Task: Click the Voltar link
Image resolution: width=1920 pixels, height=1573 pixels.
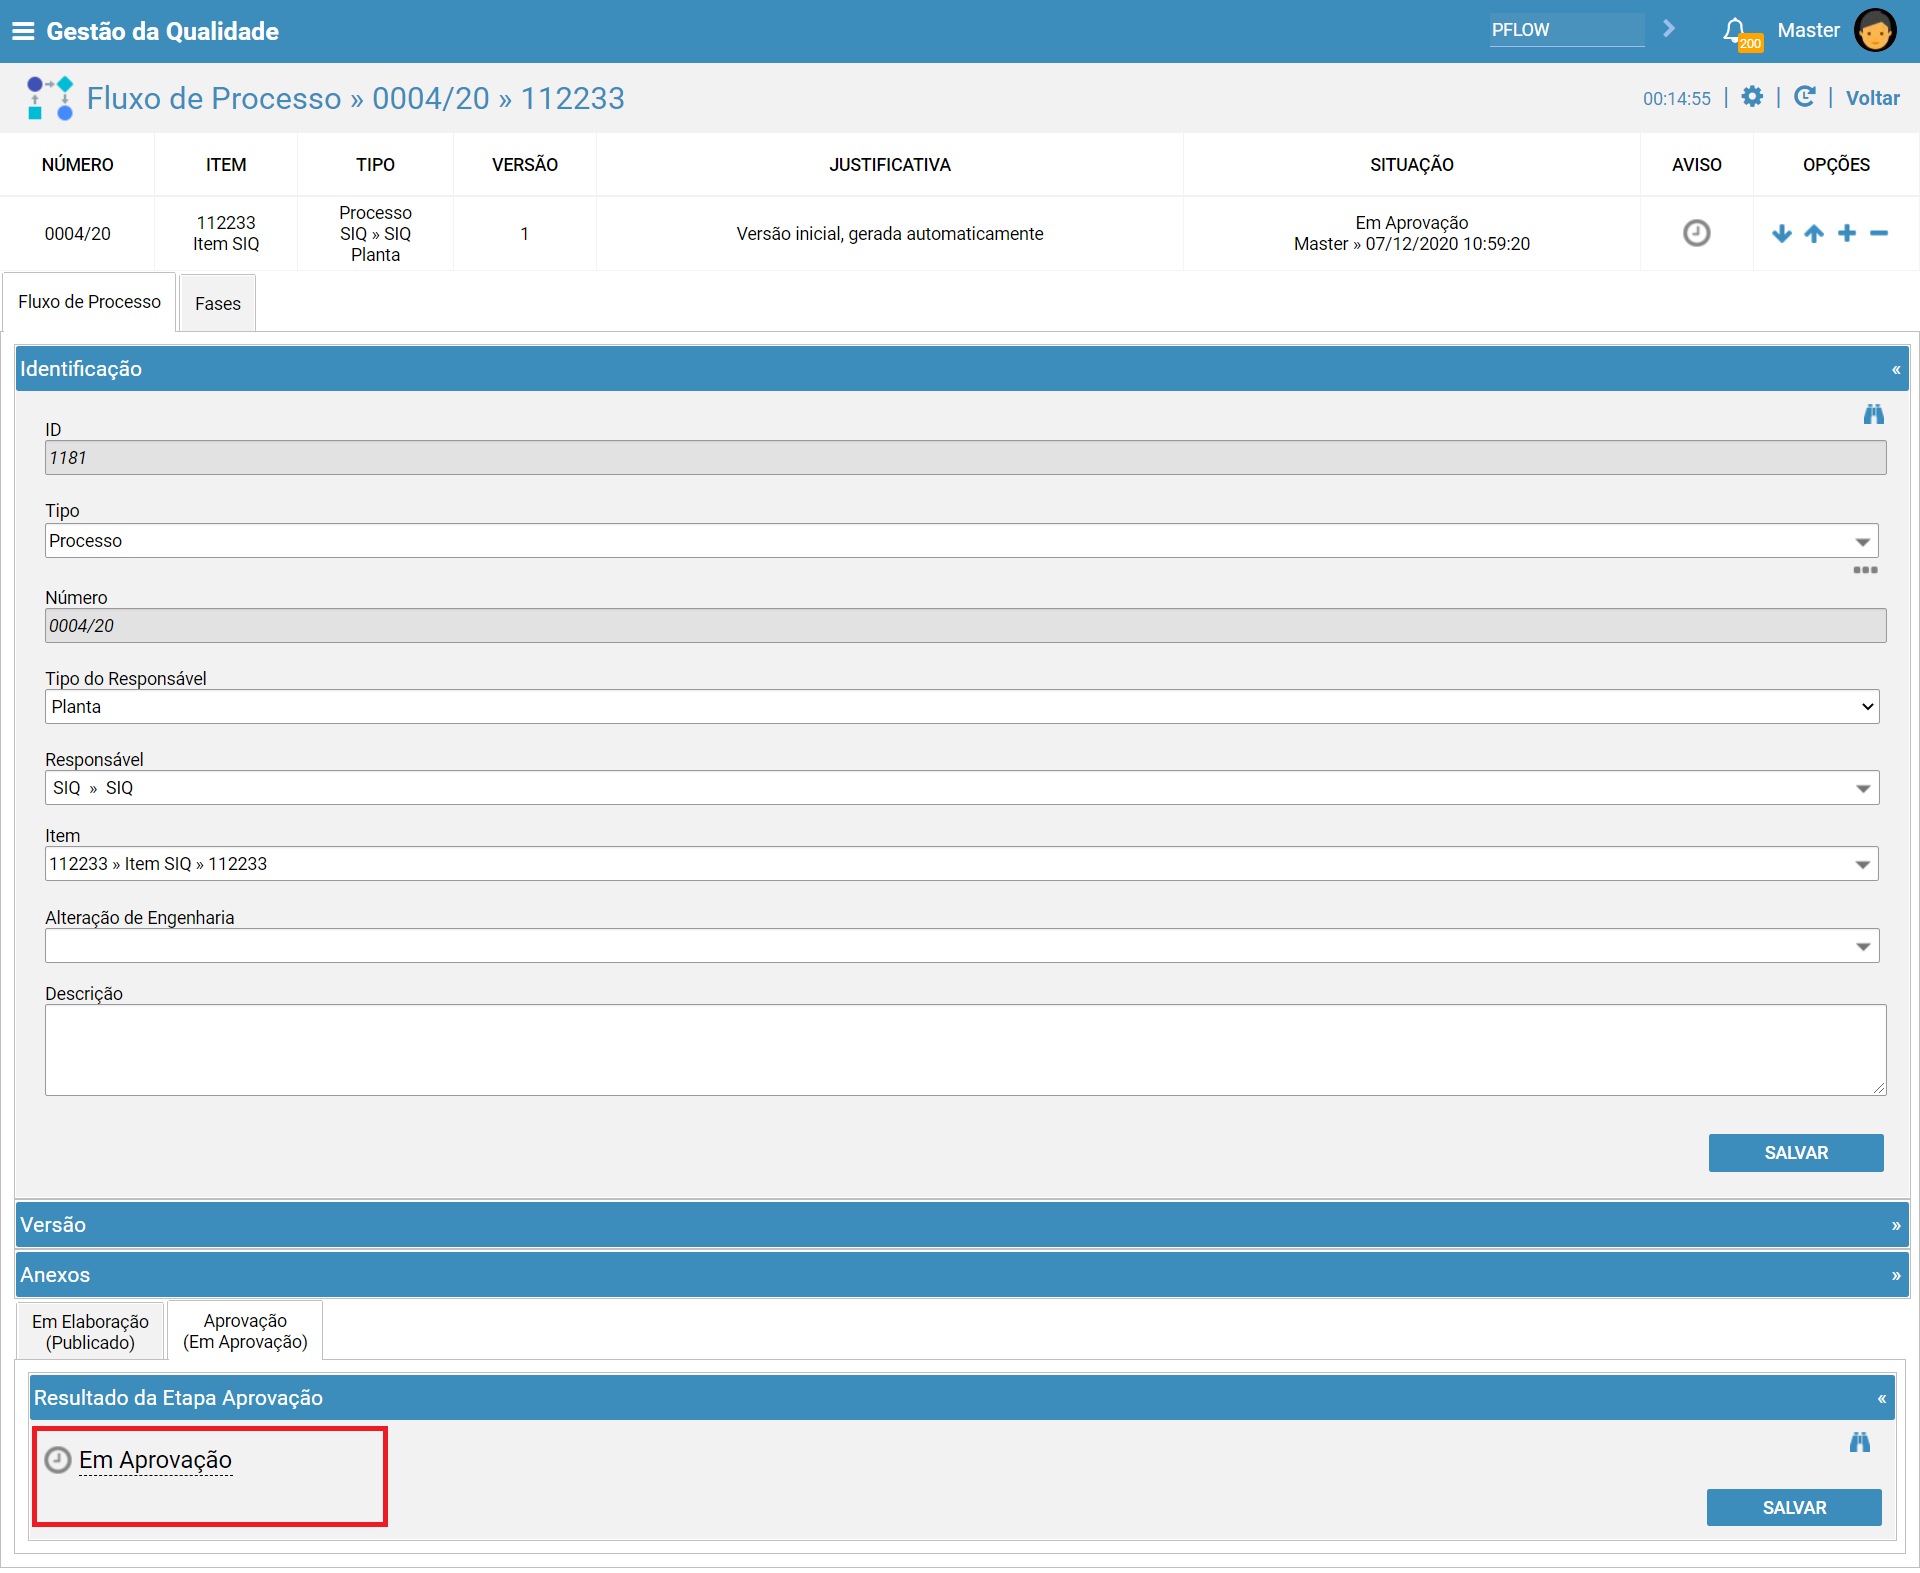Action: (1872, 98)
